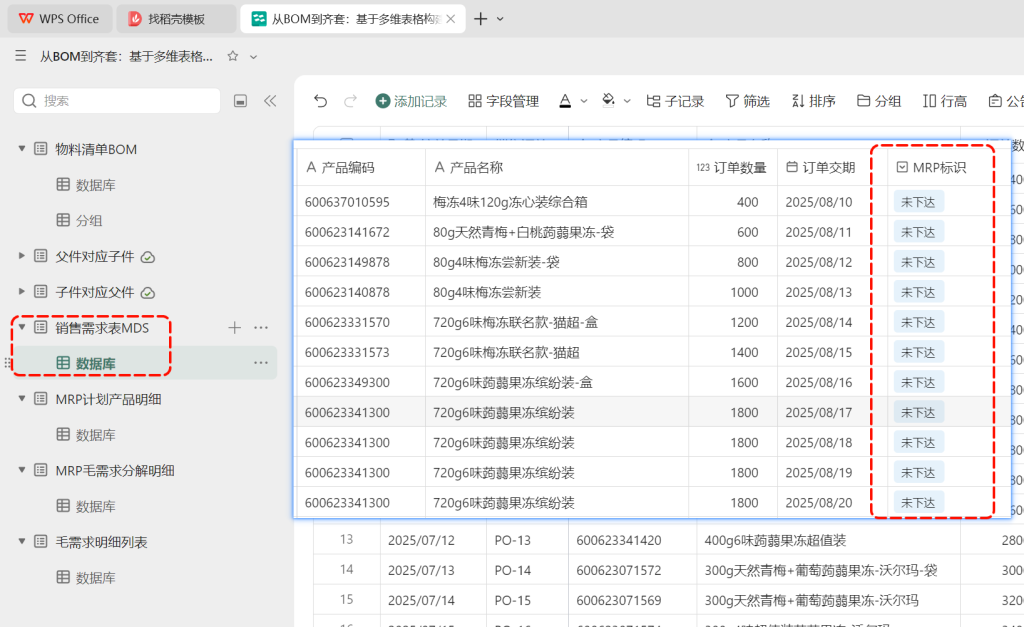Click sync status icon beside 子件对应父件
Screen dimensions: 1024x627
click(x=148, y=293)
